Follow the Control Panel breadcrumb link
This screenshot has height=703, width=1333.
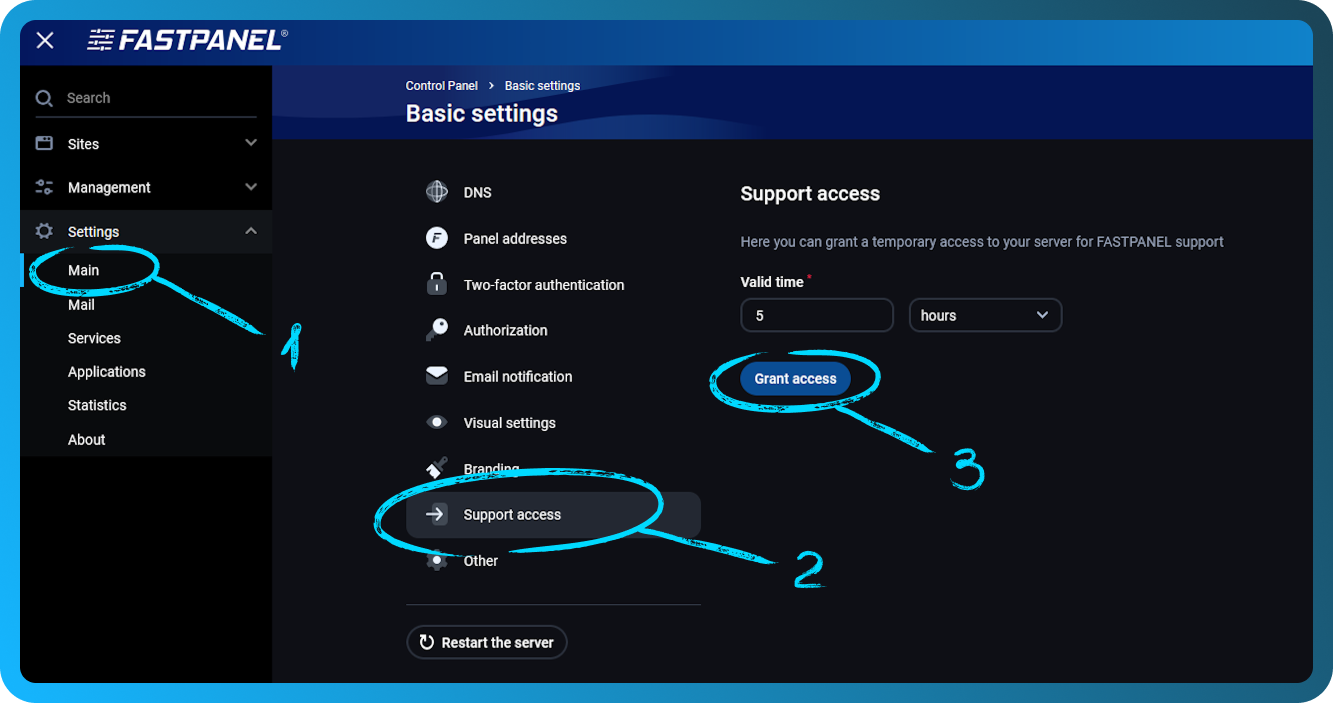coord(441,85)
